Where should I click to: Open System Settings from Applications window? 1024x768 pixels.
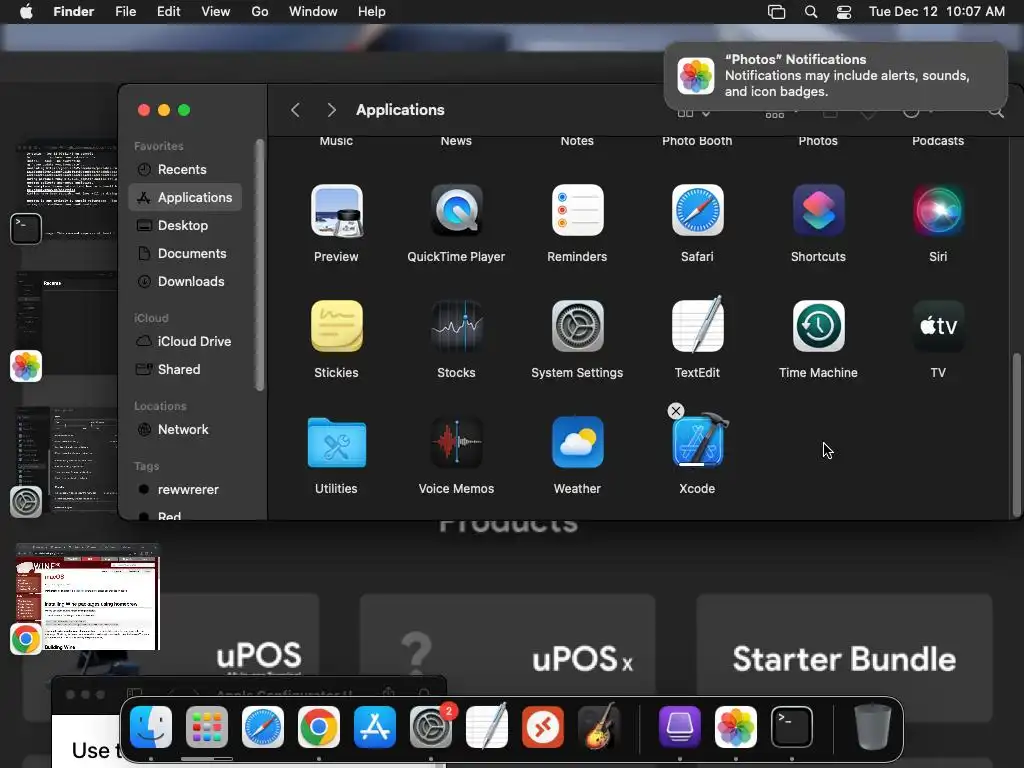pyautogui.click(x=577, y=327)
